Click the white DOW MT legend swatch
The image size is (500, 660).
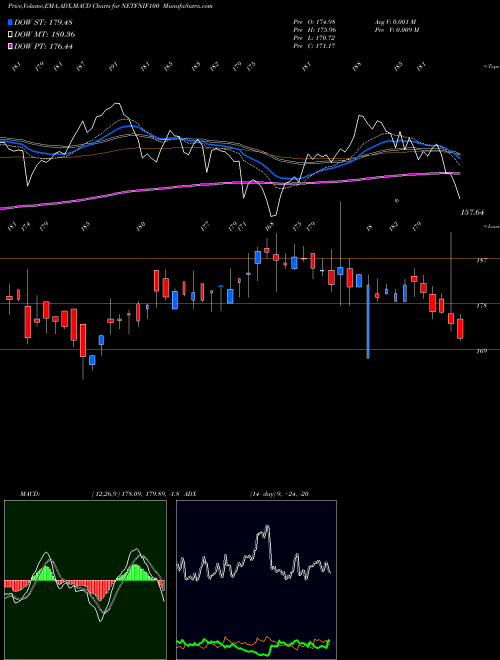(10, 34)
